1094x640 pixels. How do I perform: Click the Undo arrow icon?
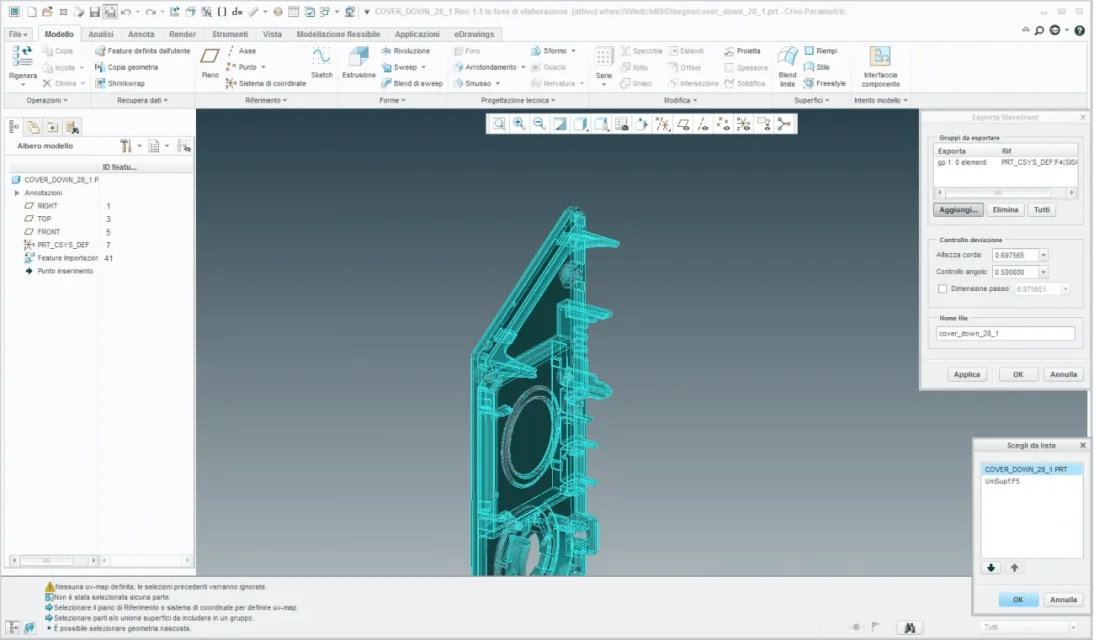[x=126, y=12]
